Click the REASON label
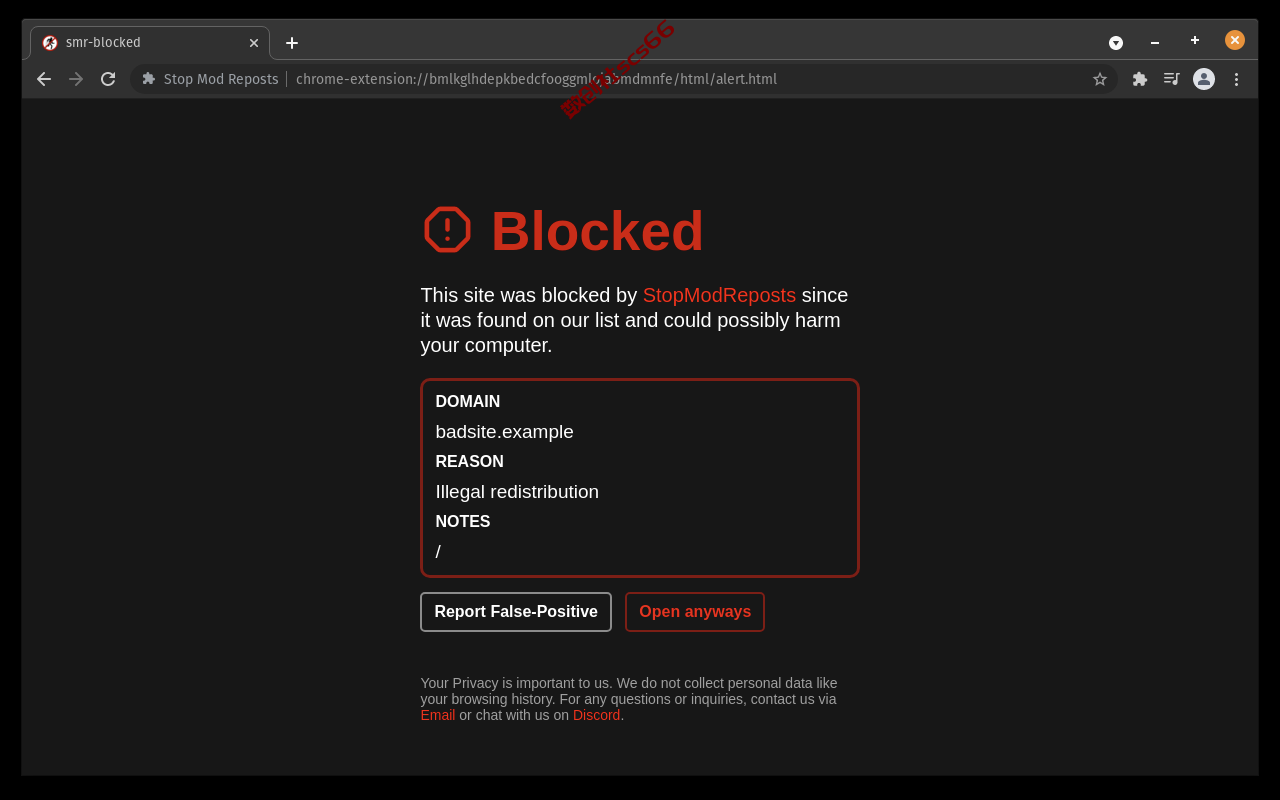The width and height of the screenshot is (1280, 800). pyautogui.click(x=470, y=462)
